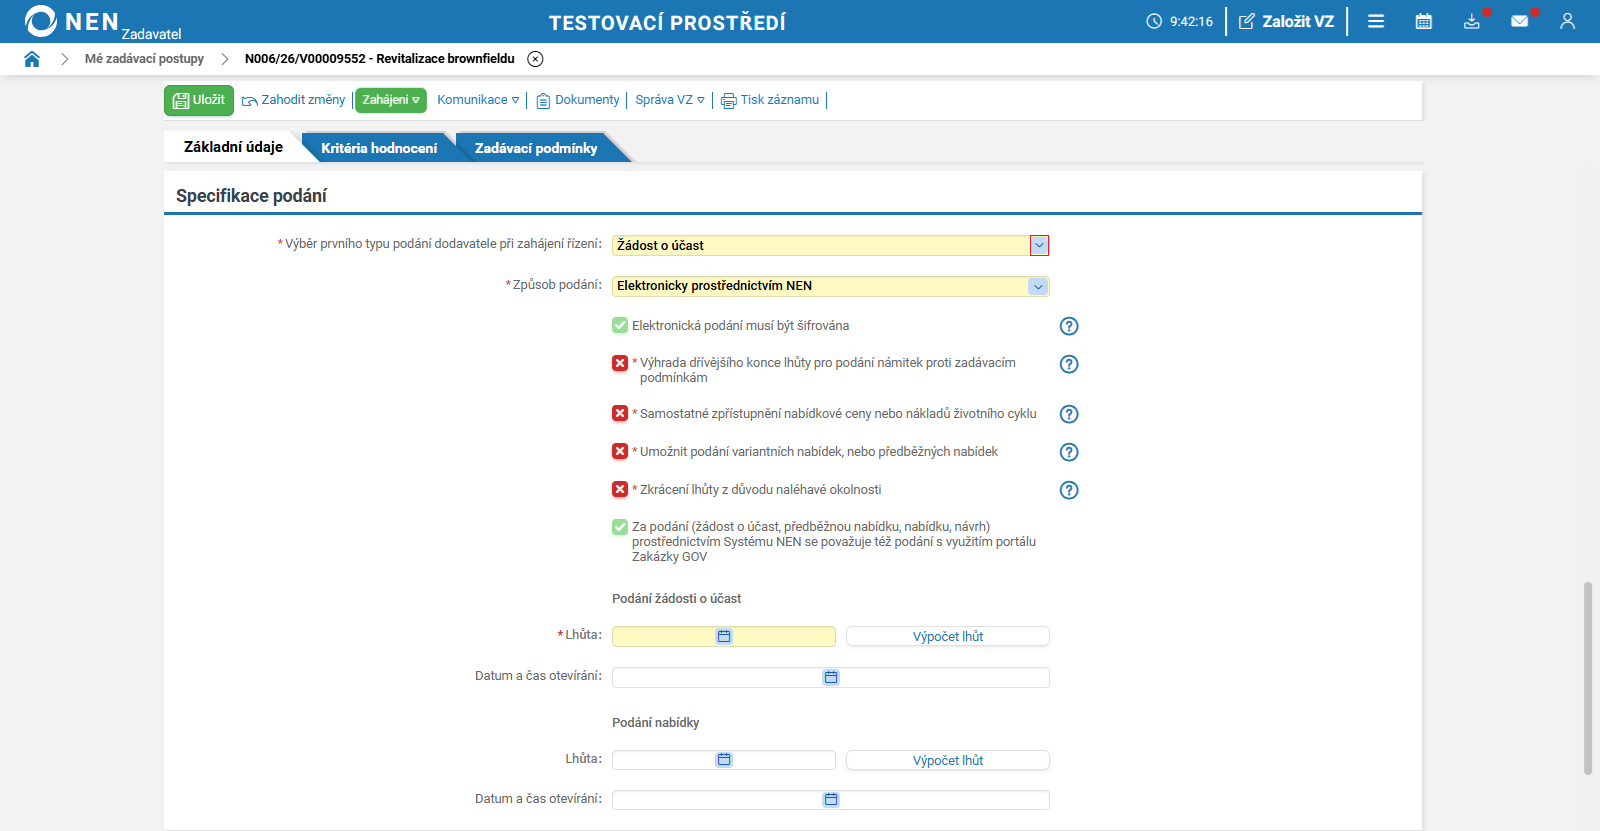
Task: Open the hamburger menu icon
Action: [x=1376, y=21]
